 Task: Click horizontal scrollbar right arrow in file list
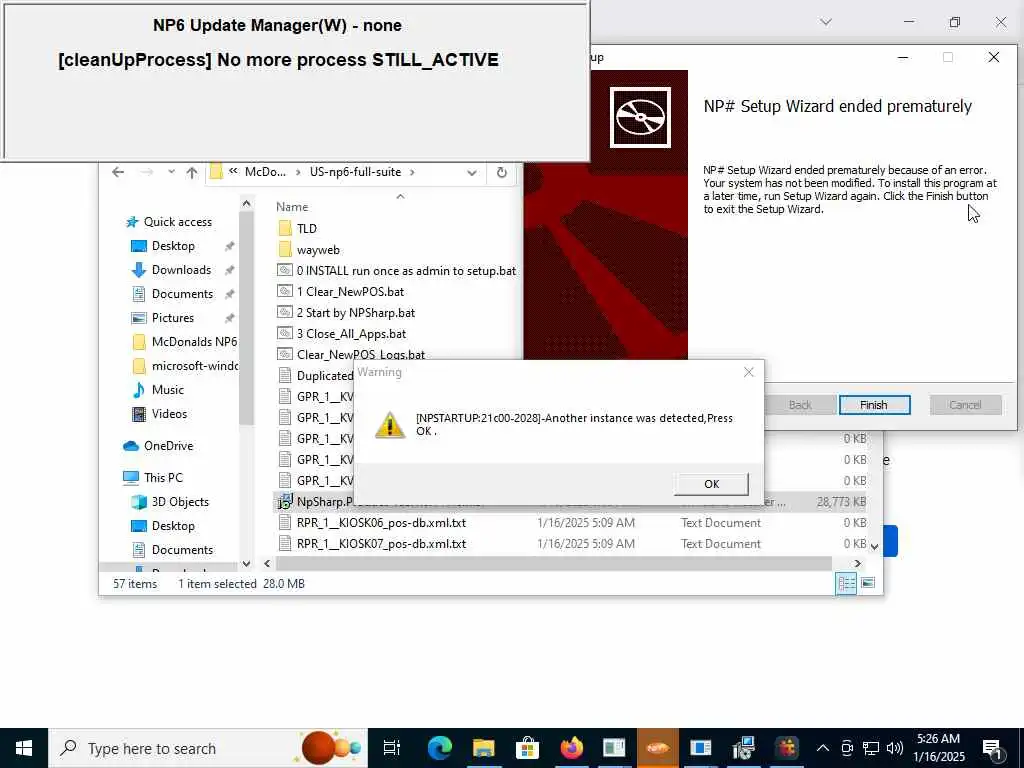pyautogui.click(x=857, y=563)
